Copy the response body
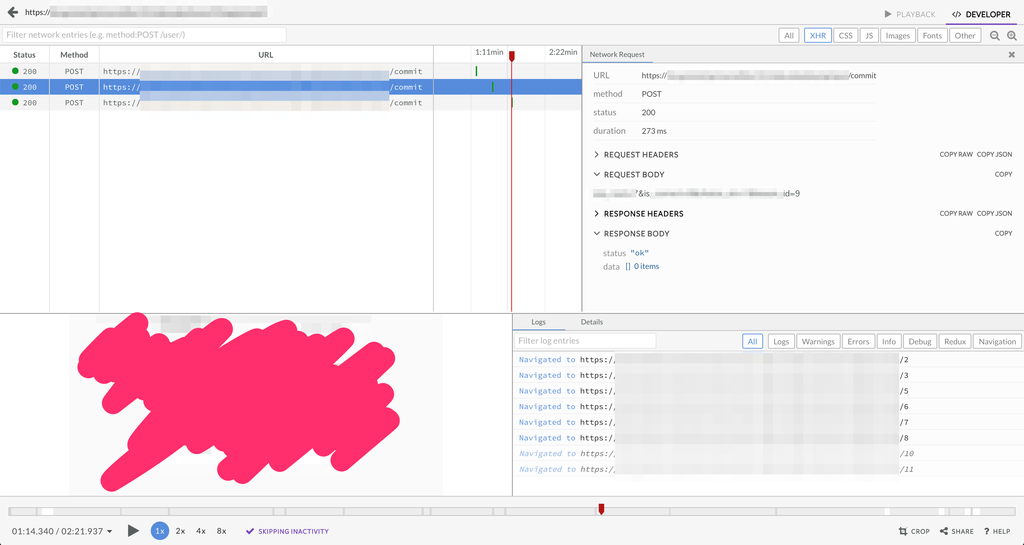Image resolution: width=1024 pixels, height=545 pixels. [1003, 233]
